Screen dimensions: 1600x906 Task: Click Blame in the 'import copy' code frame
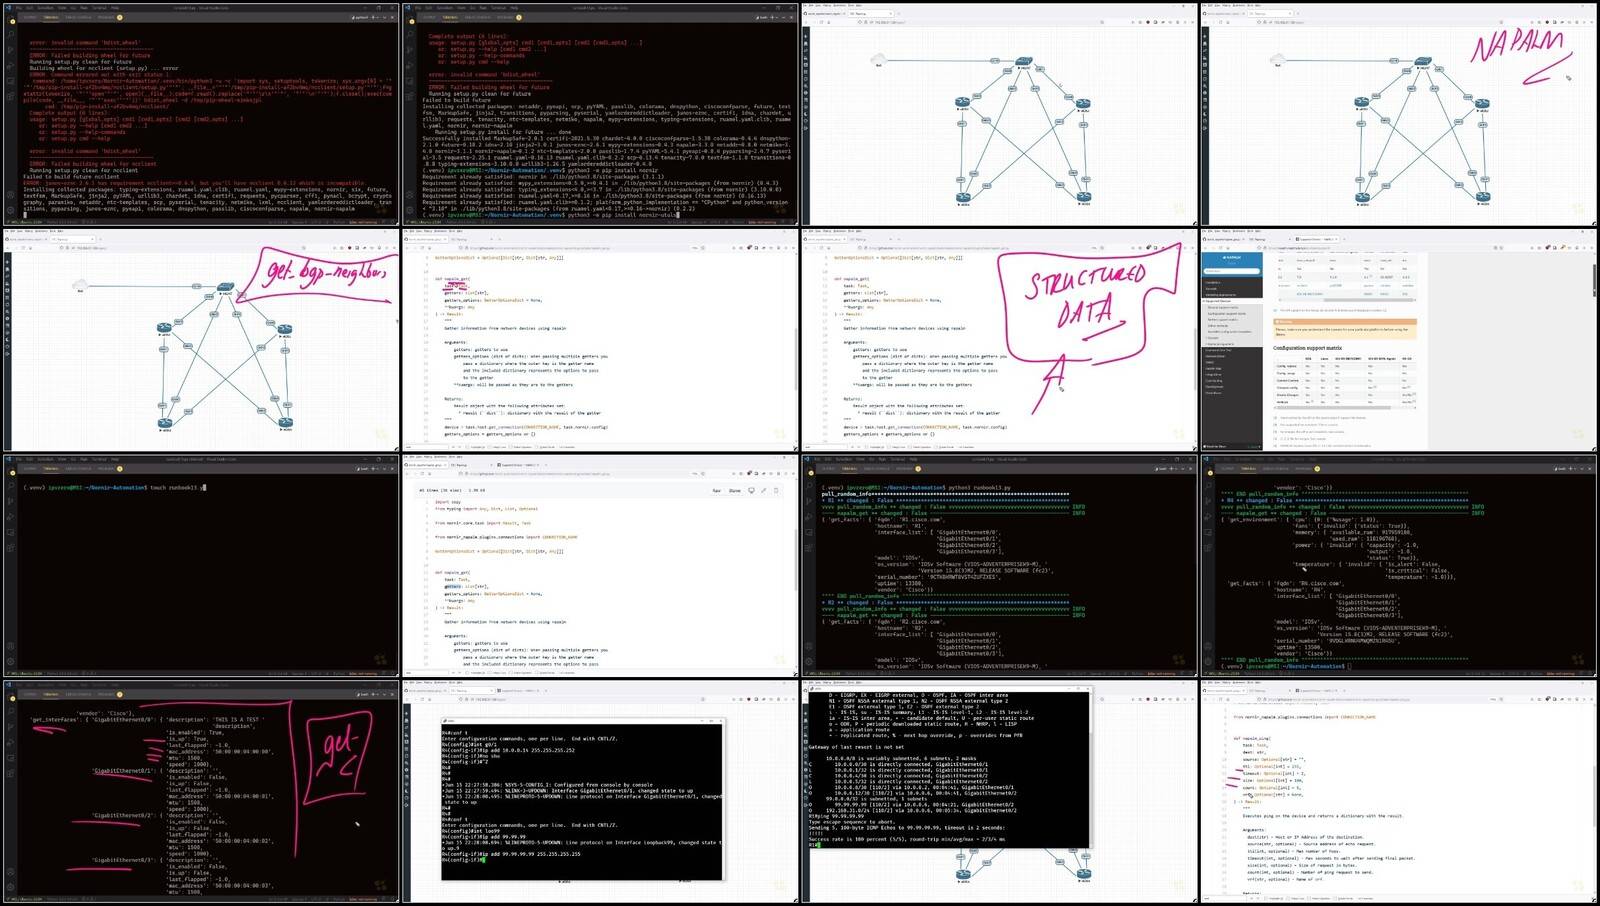click(x=735, y=490)
